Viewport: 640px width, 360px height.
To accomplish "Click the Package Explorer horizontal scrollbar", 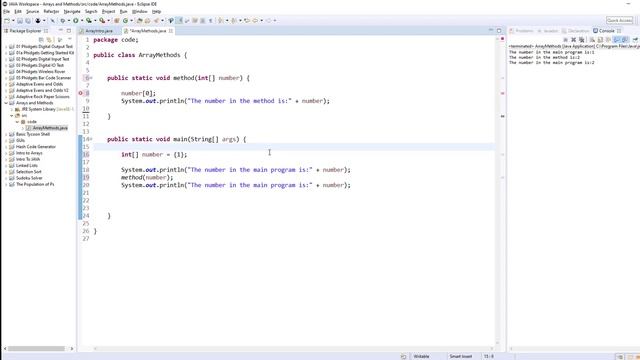I will [x=36, y=349].
